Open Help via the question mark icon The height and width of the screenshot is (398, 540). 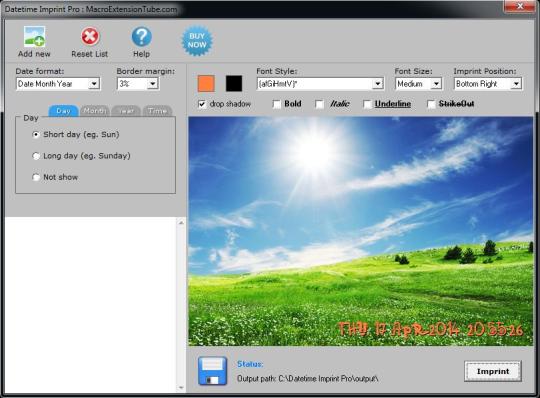(142, 36)
